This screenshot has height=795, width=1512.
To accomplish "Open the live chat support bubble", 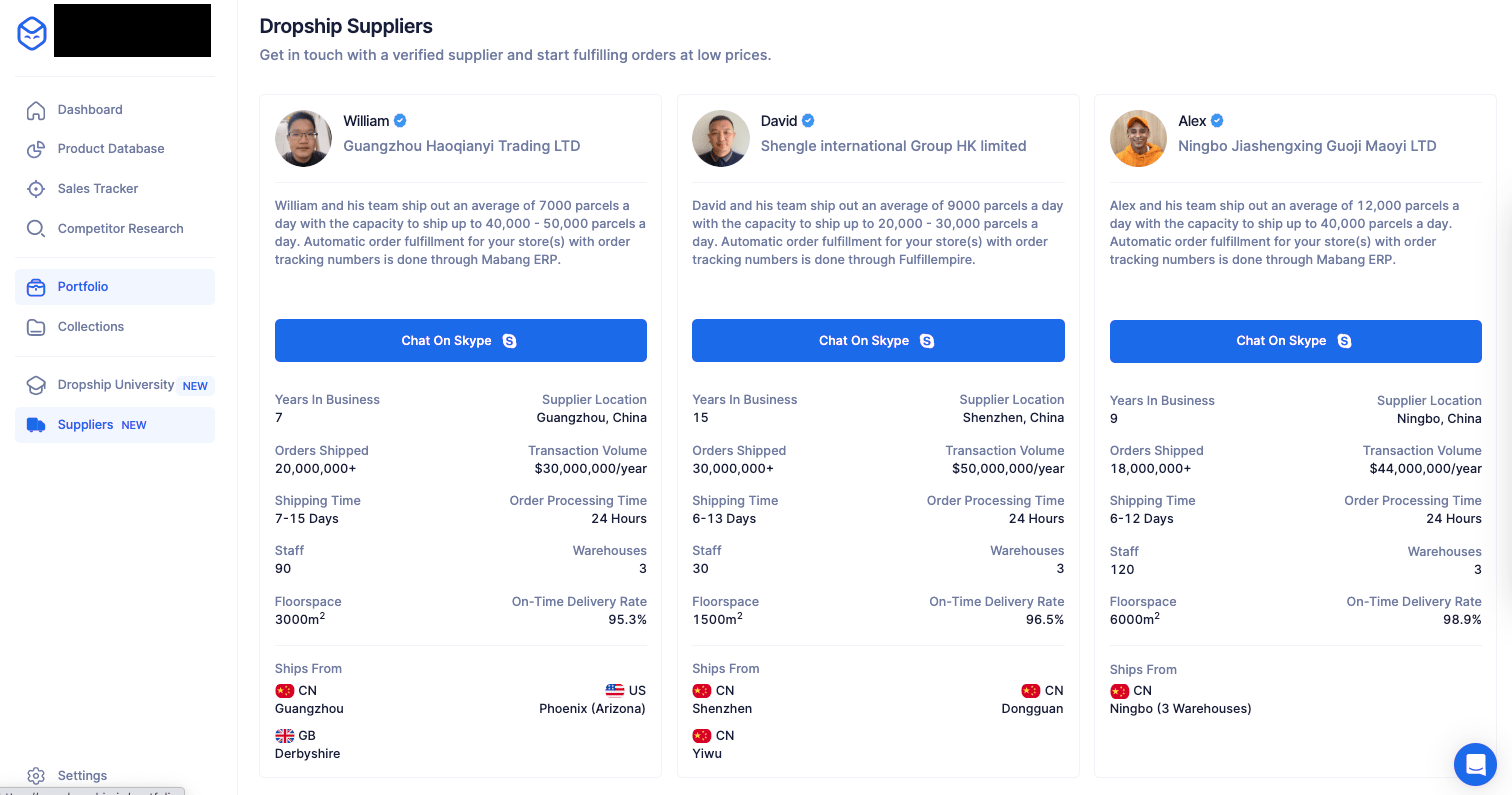I will [1475, 765].
